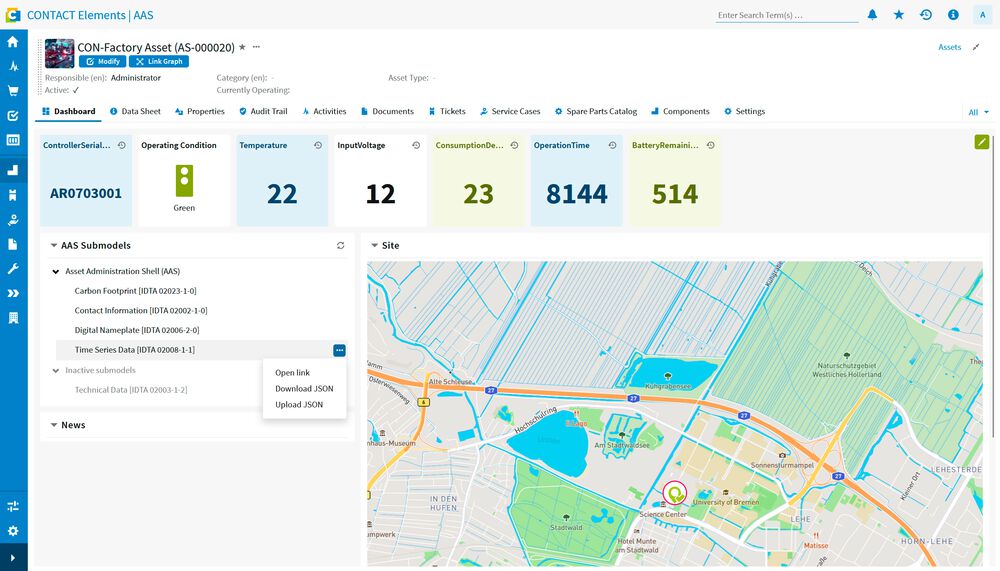Switch to the Service Cases tab

510,111
